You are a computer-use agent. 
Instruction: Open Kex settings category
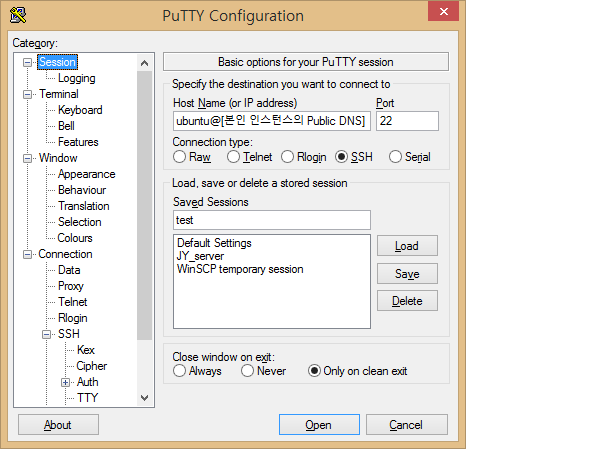coord(86,350)
